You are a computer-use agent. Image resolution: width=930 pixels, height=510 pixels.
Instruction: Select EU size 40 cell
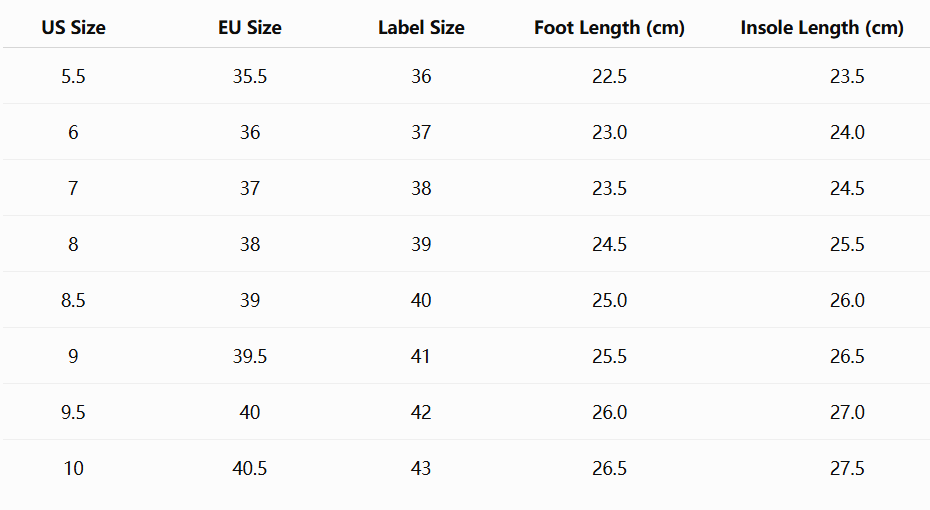point(250,413)
